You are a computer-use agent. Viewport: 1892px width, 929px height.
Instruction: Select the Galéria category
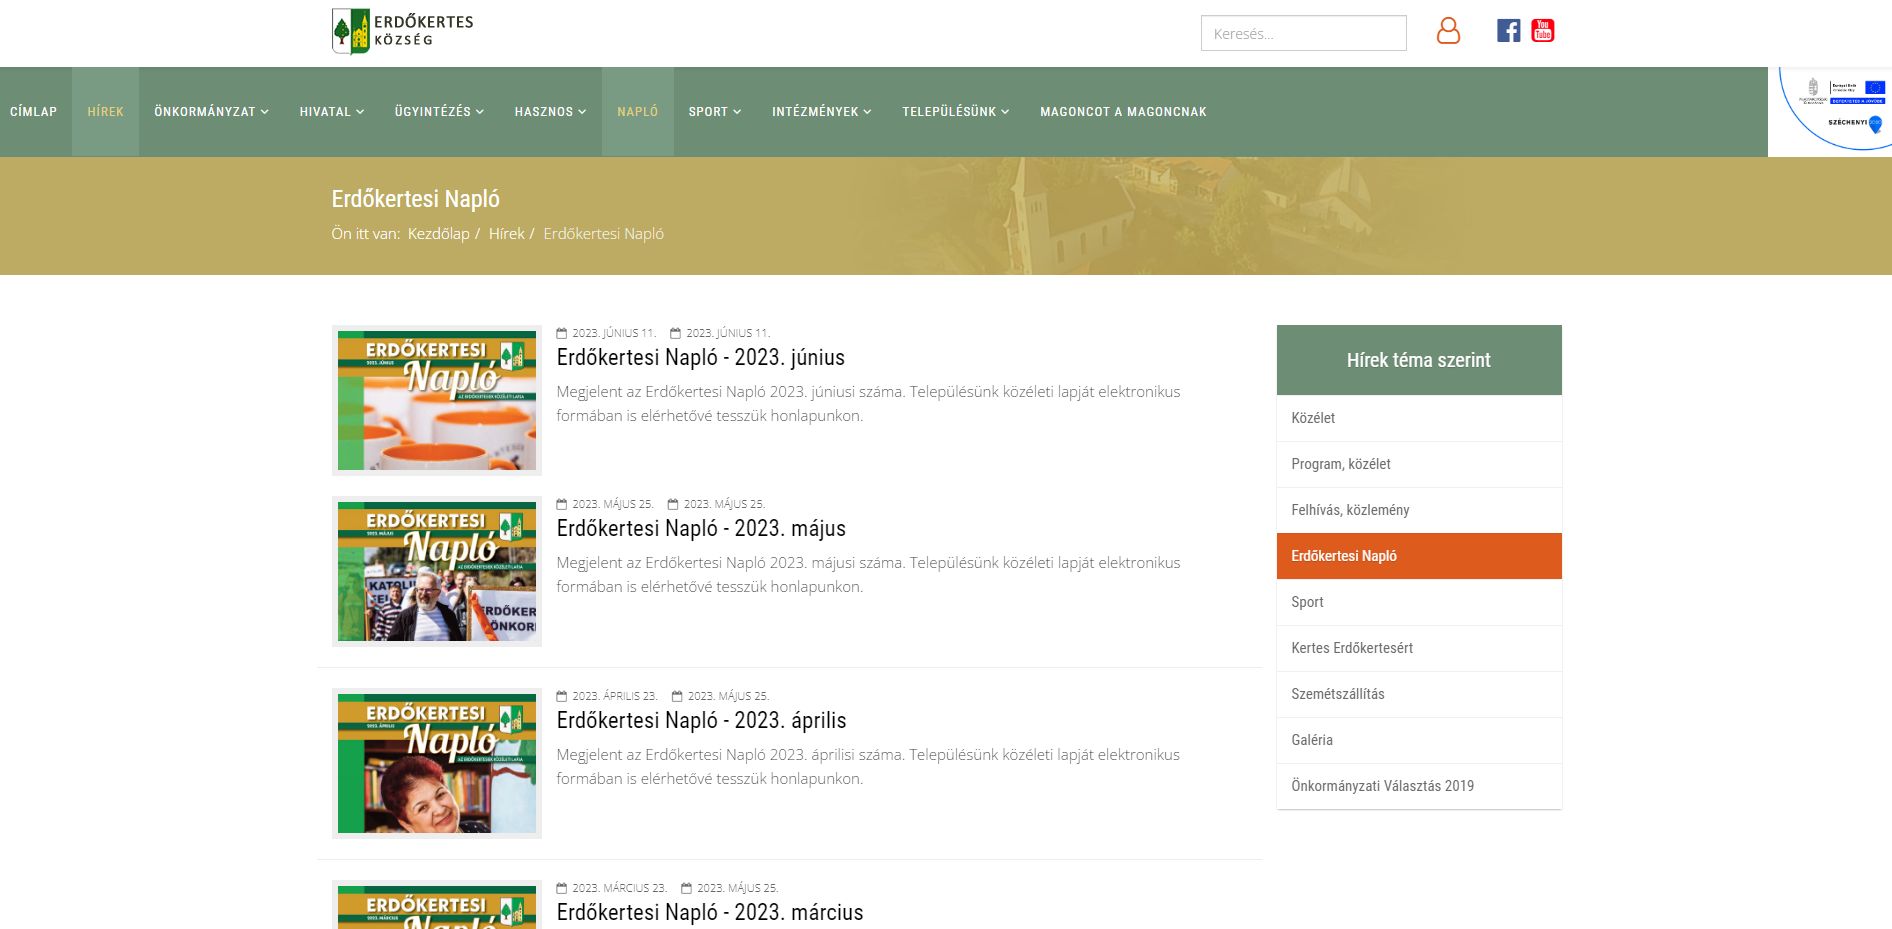pyautogui.click(x=1419, y=740)
